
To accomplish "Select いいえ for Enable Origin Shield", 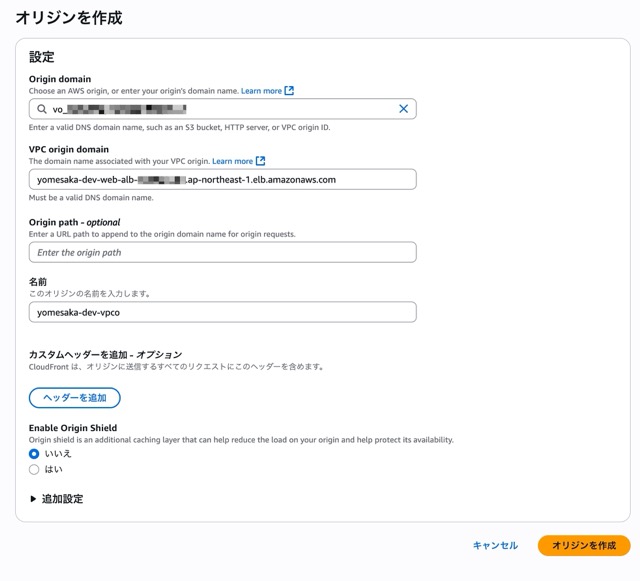I will pyautogui.click(x=34, y=454).
